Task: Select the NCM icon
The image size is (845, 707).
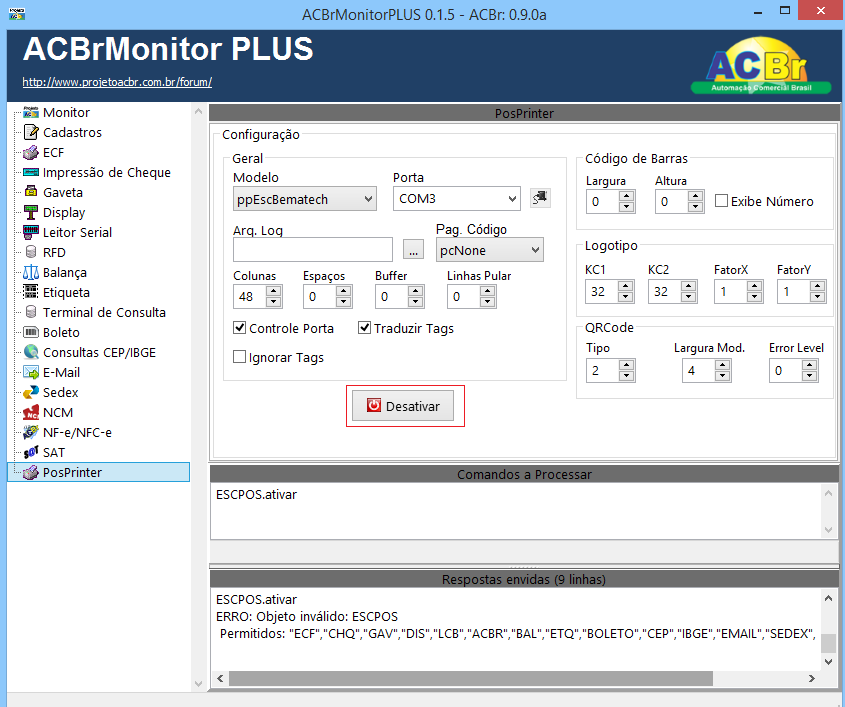Action: [x=31, y=412]
